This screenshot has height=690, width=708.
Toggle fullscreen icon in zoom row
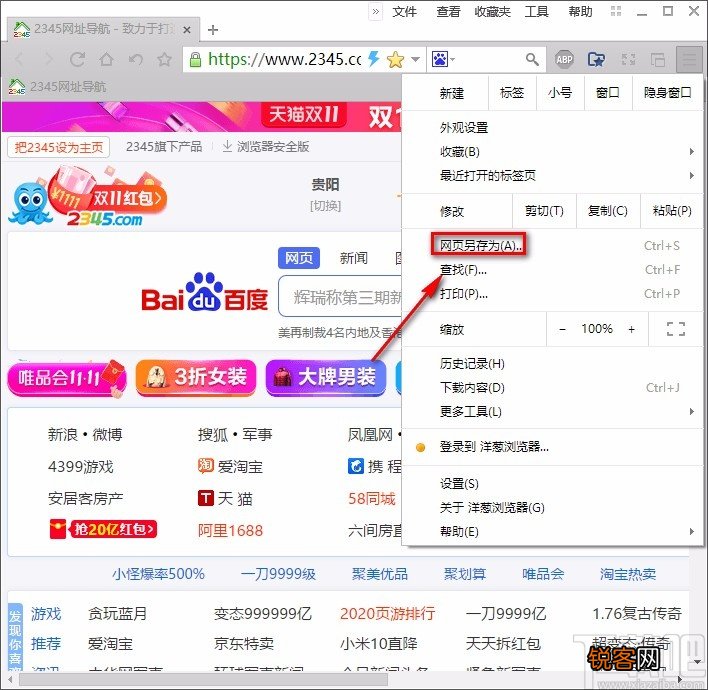675,329
